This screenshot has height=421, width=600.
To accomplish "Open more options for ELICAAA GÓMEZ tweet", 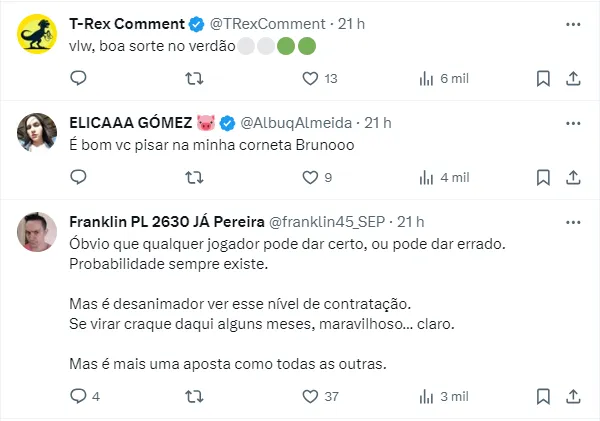I will pos(571,122).
